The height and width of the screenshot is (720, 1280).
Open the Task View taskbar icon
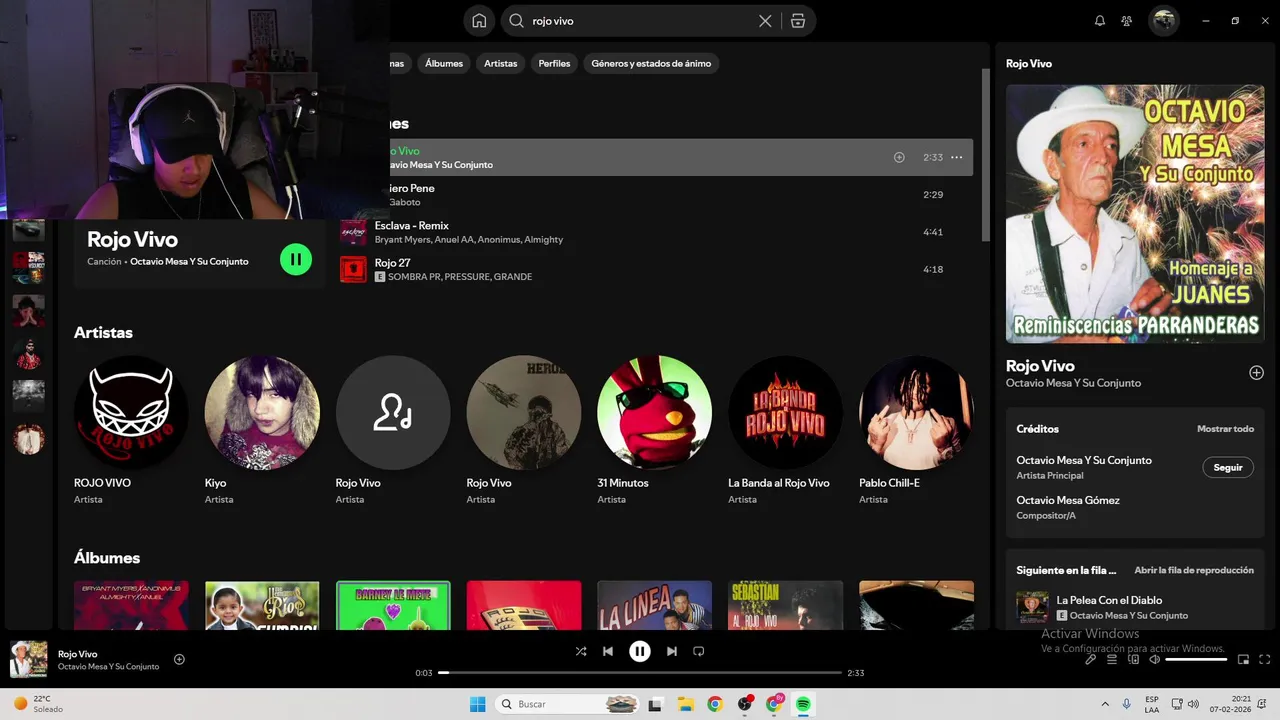pos(655,704)
